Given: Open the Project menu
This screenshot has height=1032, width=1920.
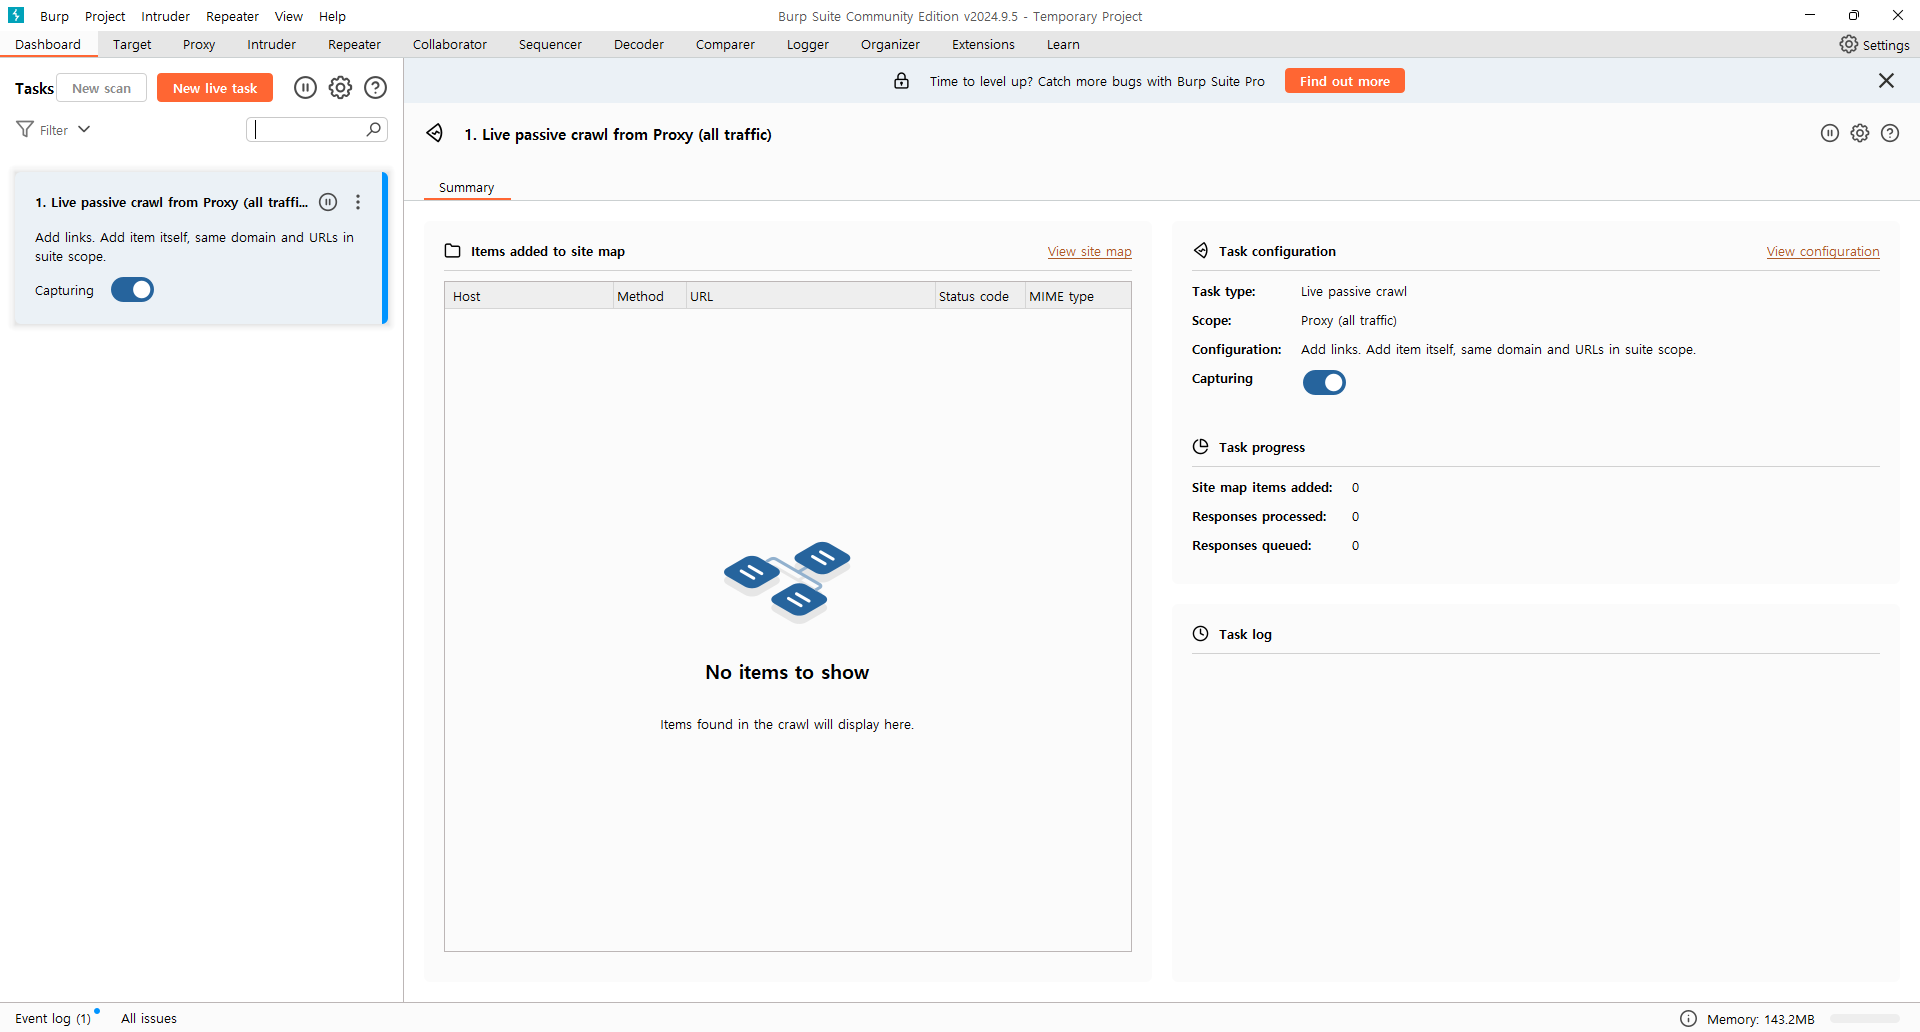Looking at the screenshot, I should click(105, 16).
